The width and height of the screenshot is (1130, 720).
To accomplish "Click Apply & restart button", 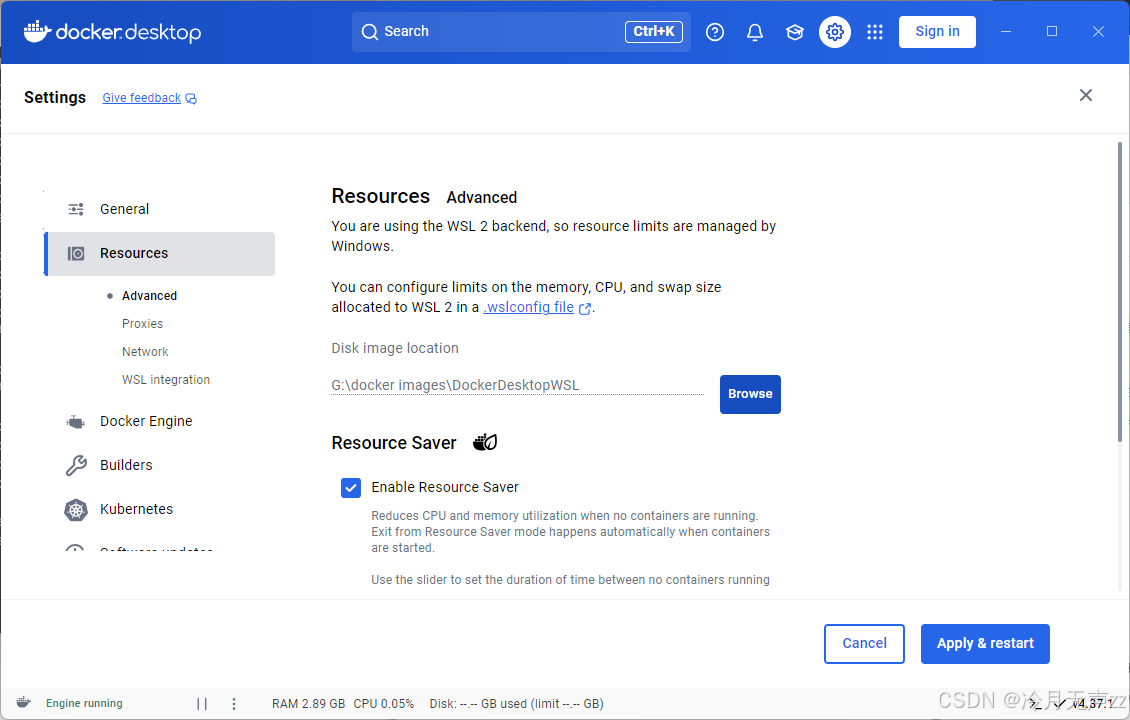I will point(985,644).
